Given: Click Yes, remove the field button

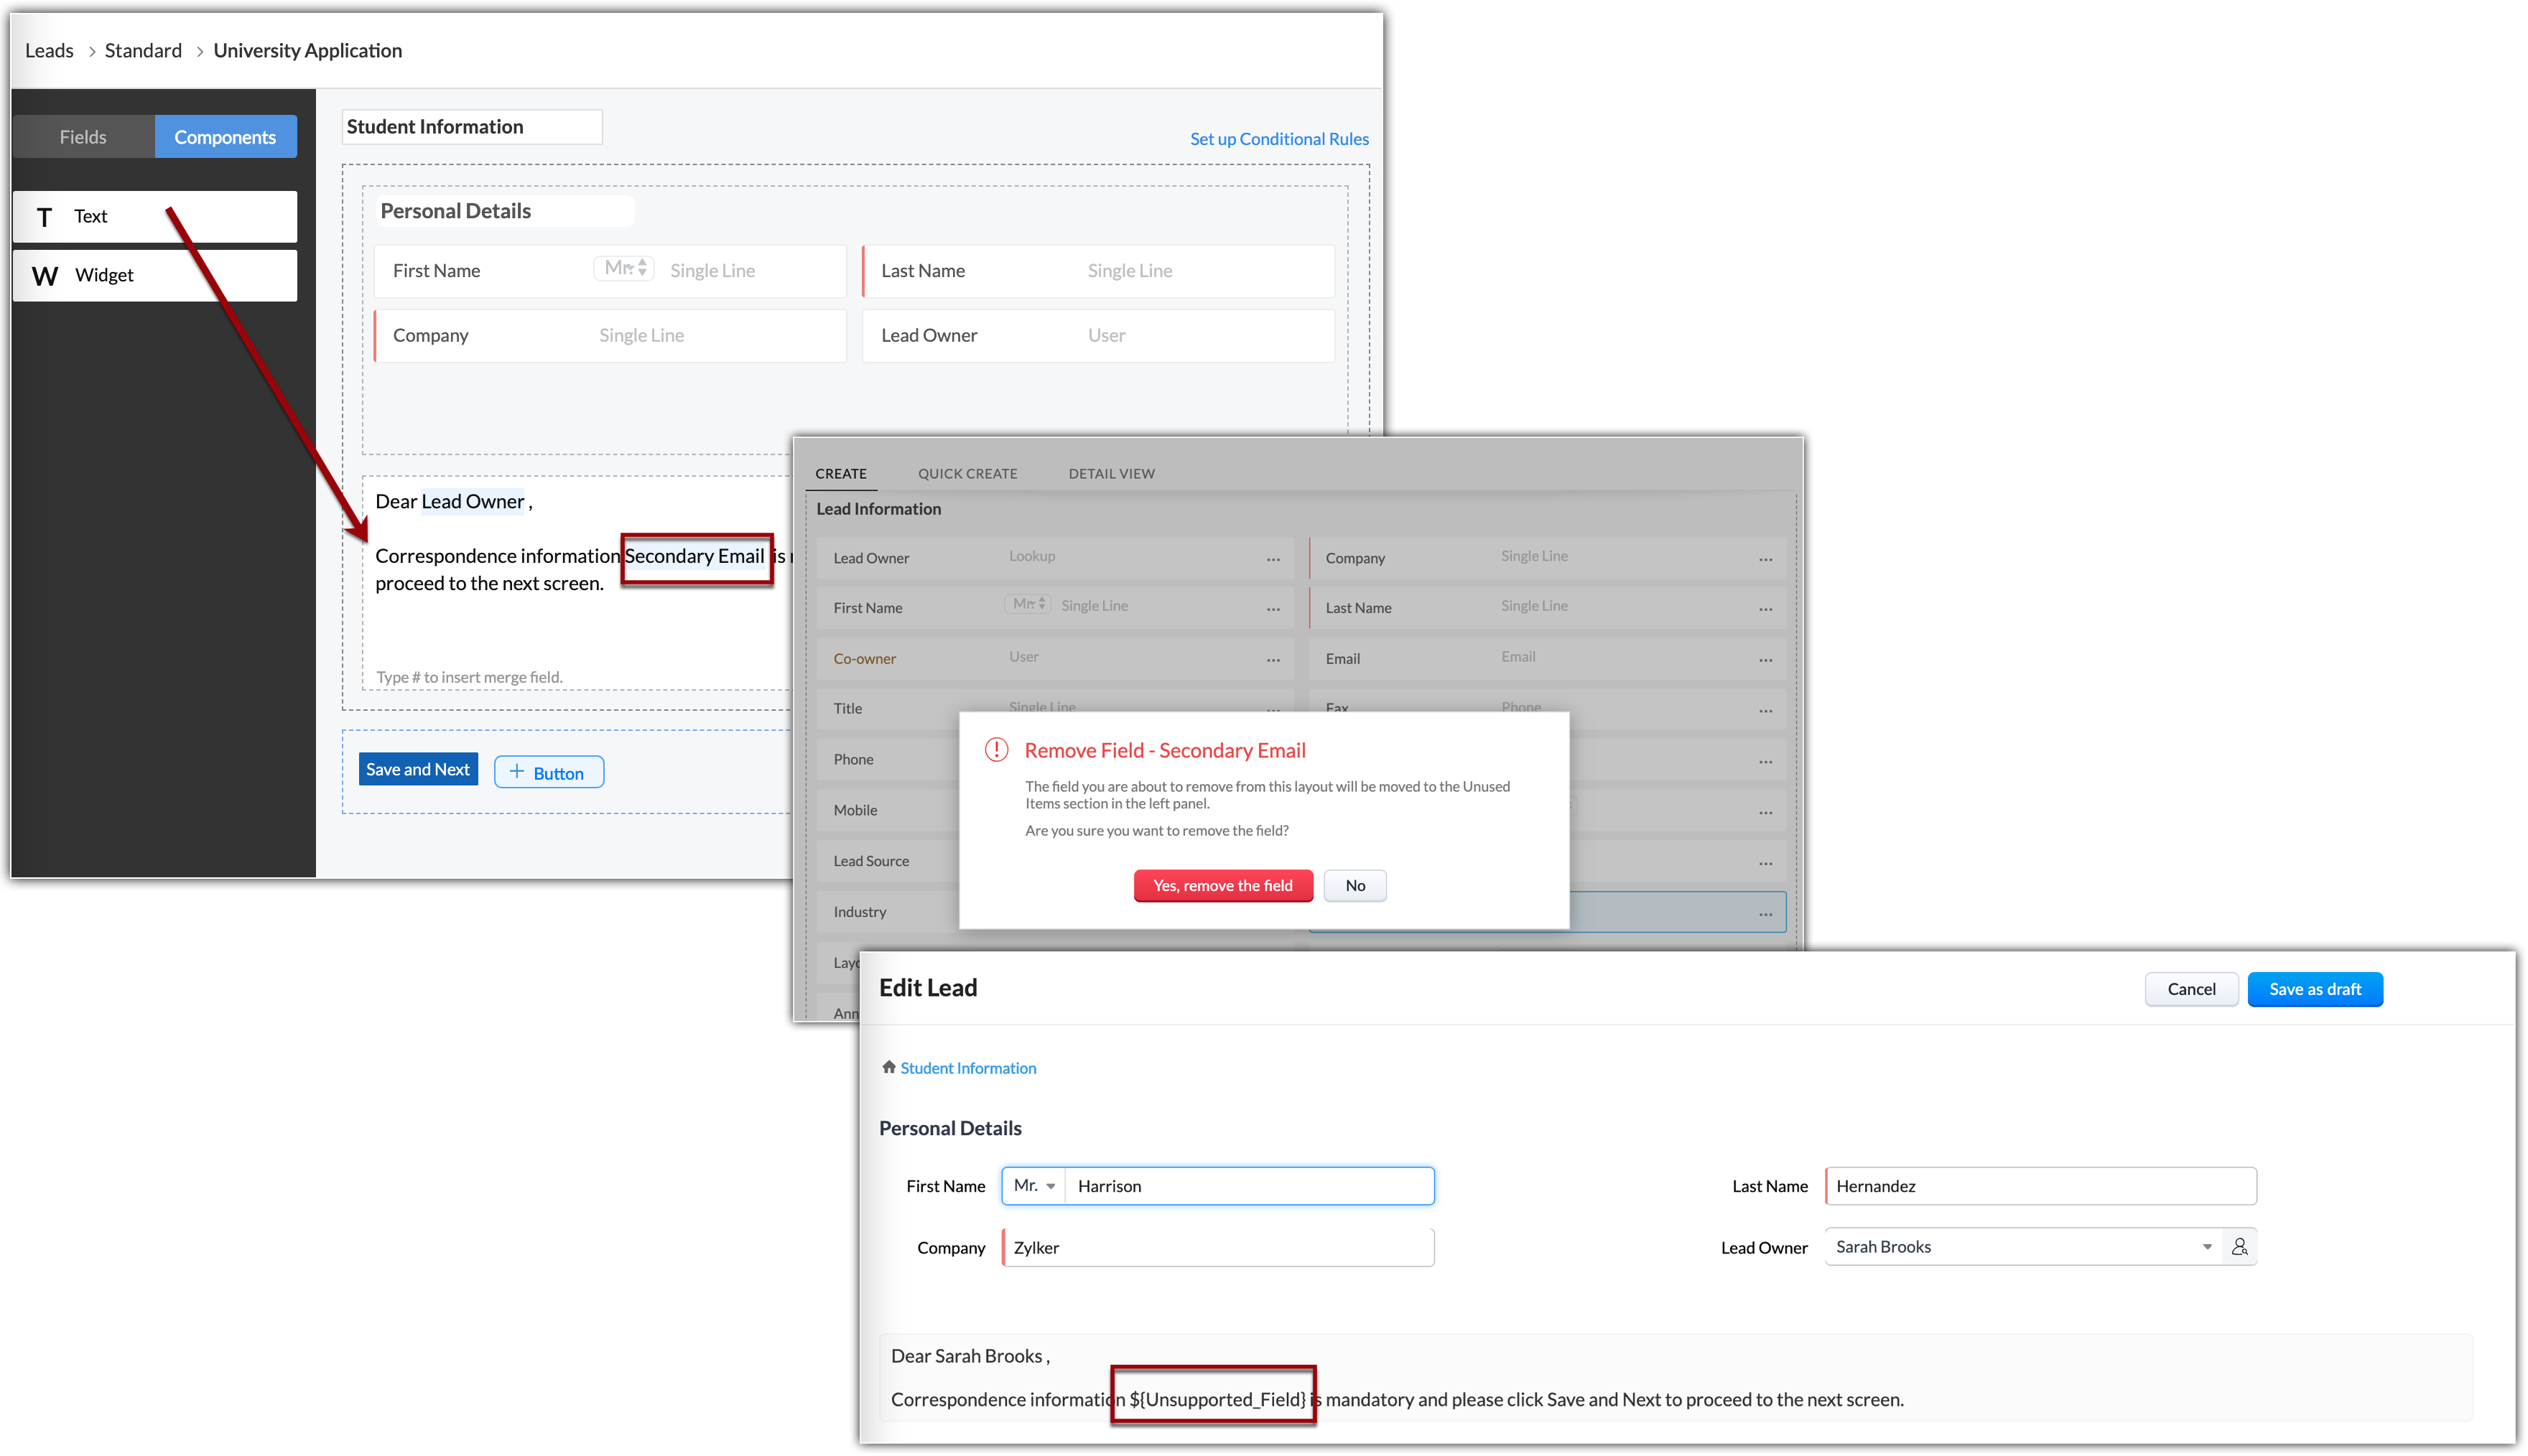Looking at the screenshot, I should (x=1222, y=886).
